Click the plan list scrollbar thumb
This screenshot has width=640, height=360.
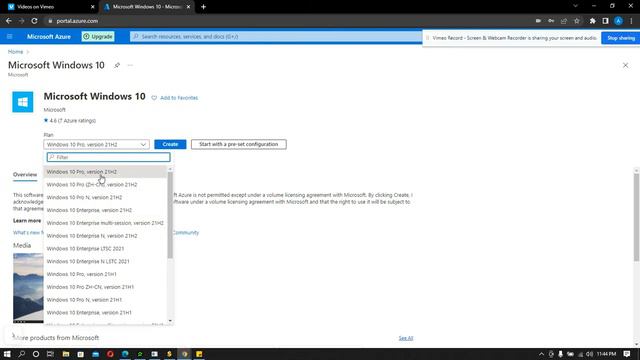(170, 215)
